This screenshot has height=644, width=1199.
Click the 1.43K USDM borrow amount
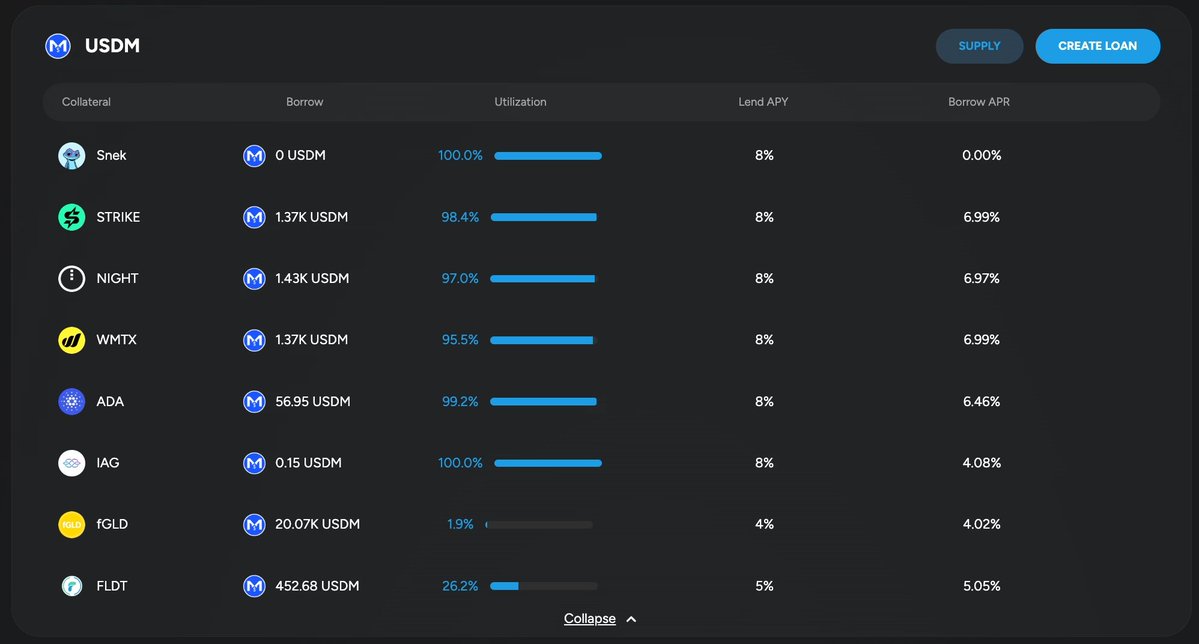click(x=312, y=278)
